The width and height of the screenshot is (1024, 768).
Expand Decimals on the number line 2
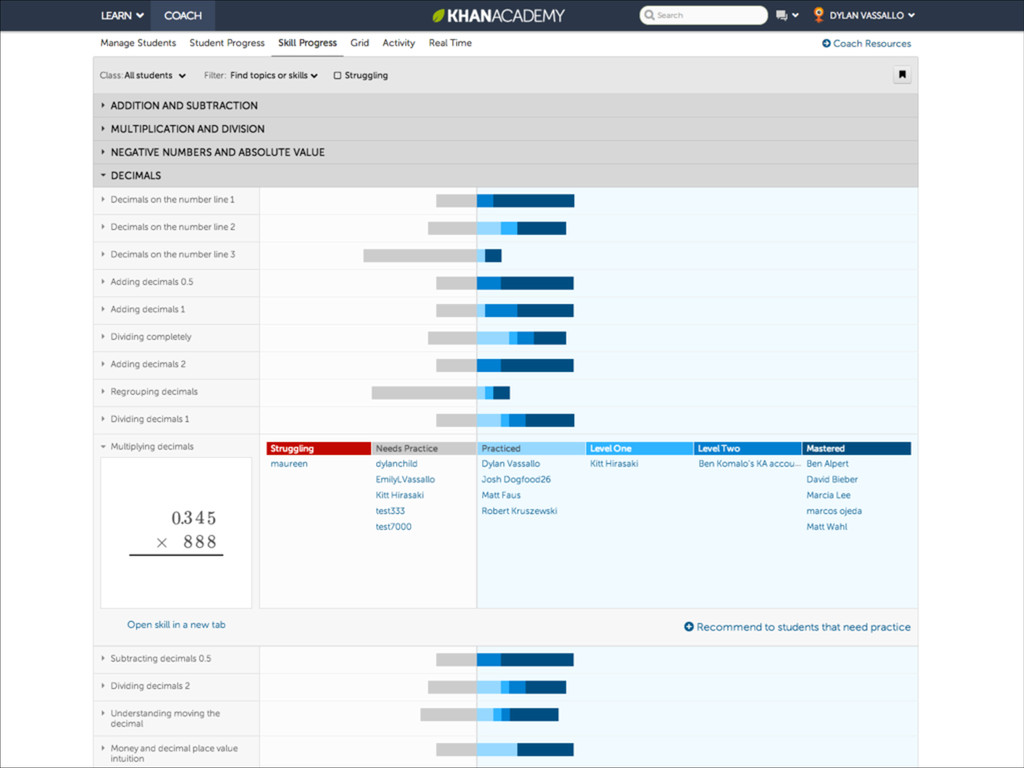tap(168, 227)
